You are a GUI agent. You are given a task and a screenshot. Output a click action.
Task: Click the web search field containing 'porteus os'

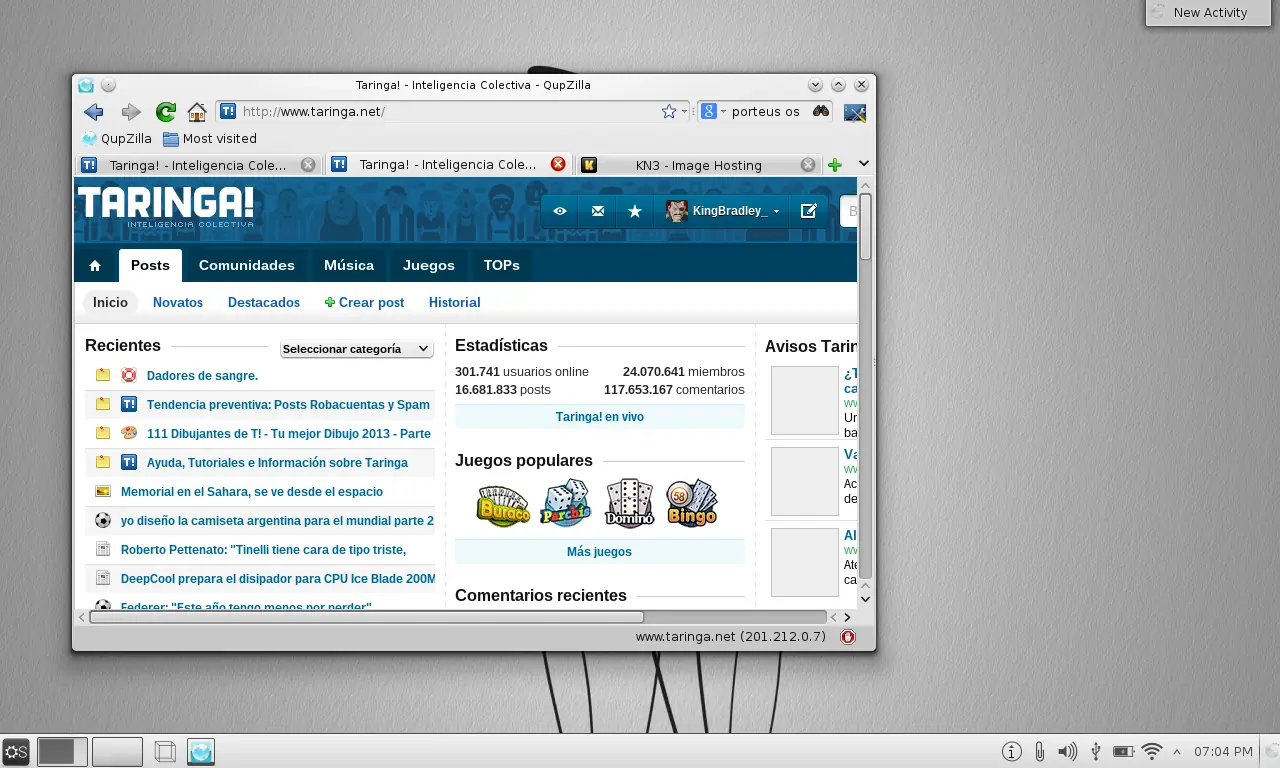point(766,112)
